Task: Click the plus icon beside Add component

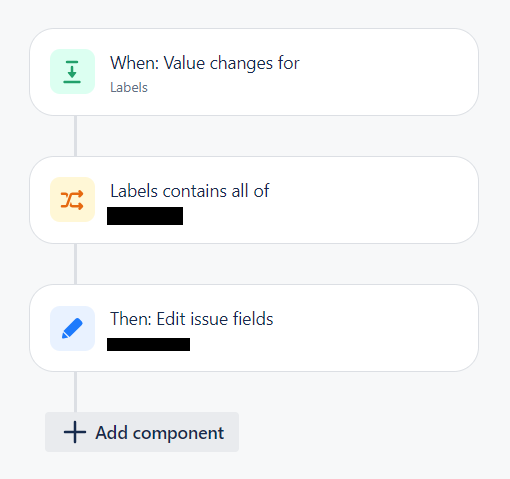Action: 75,432
